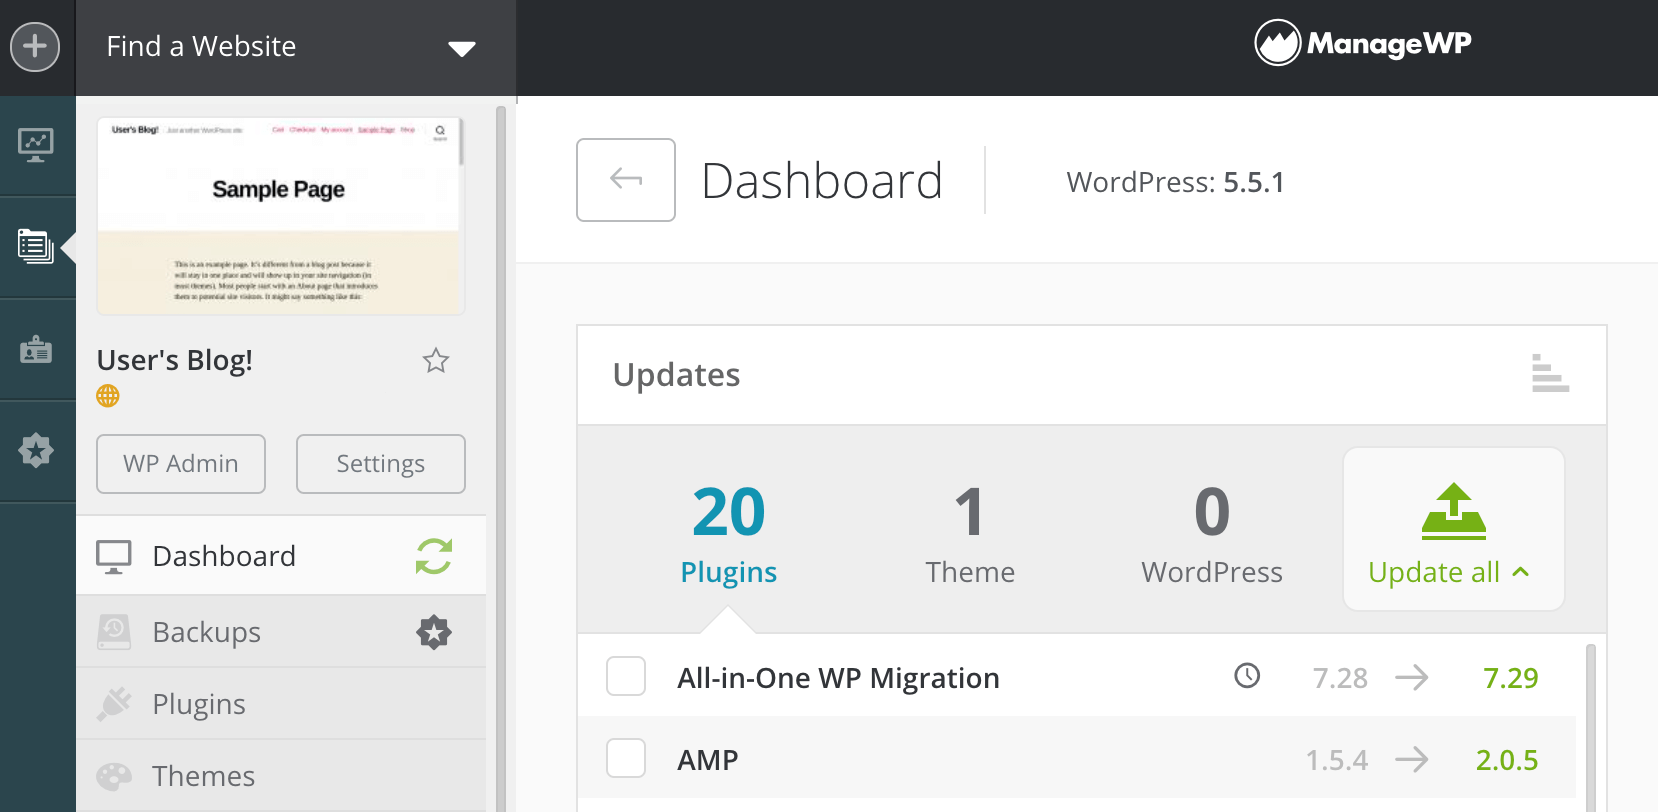Screen dimensions: 1658x812
Task: Click the site Settings button
Action: (381, 464)
